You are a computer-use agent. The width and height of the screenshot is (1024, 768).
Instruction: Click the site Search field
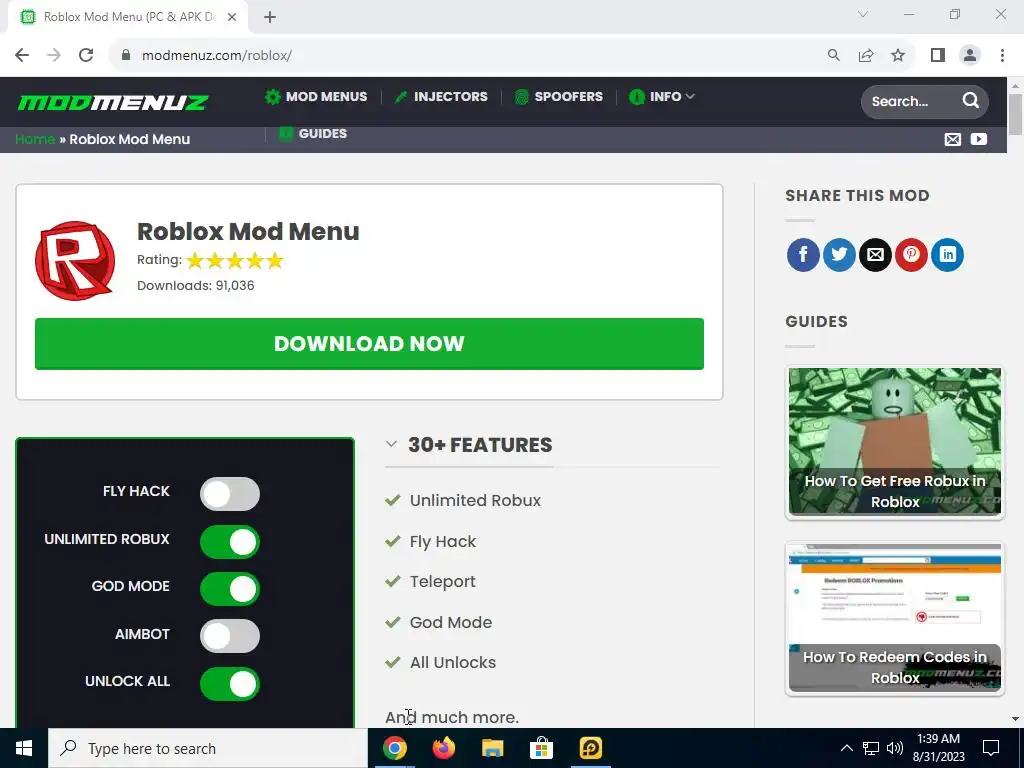click(x=912, y=101)
